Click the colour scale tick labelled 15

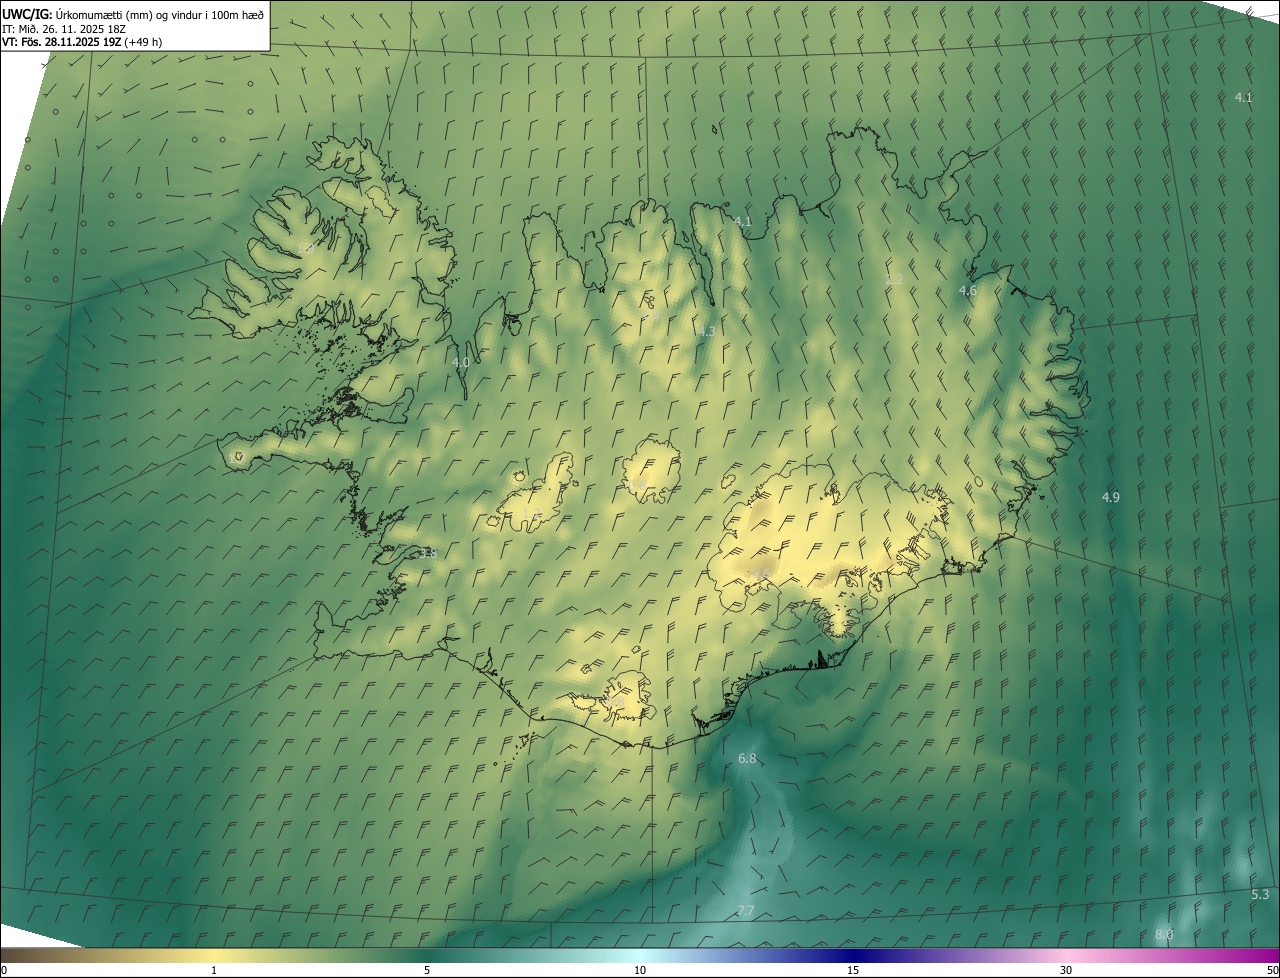click(853, 970)
